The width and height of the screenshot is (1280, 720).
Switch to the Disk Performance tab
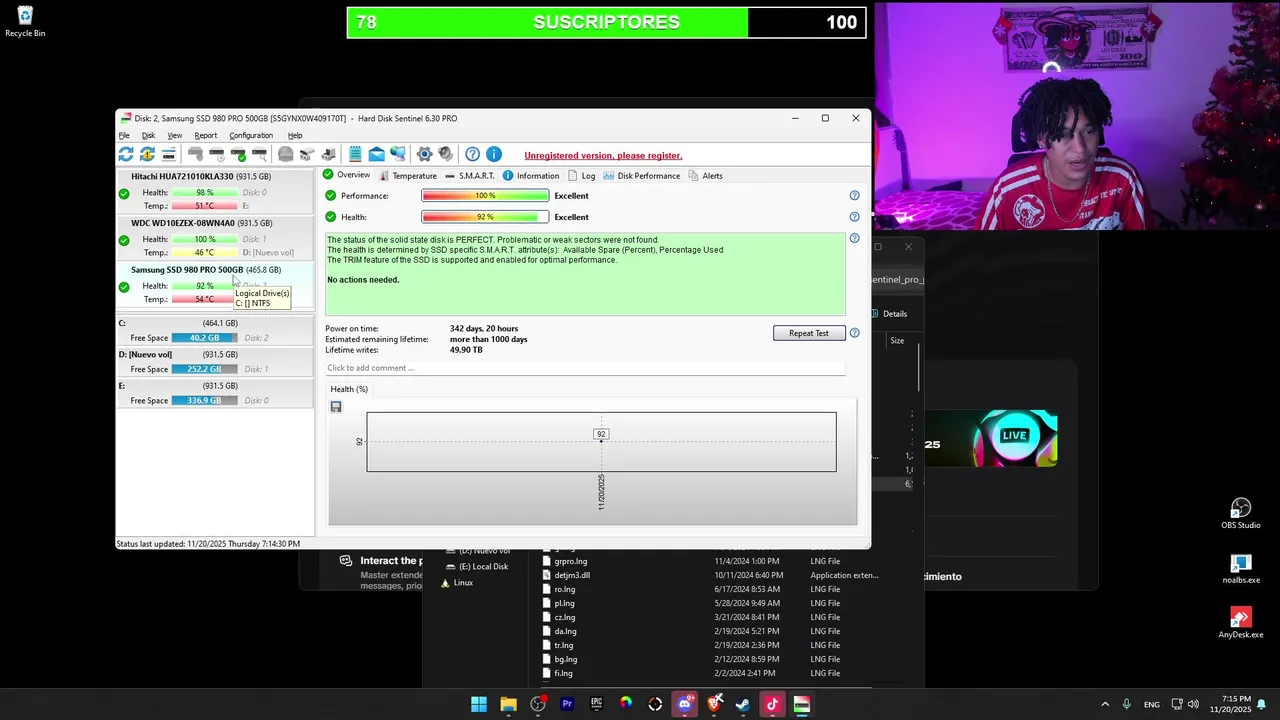click(x=641, y=176)
